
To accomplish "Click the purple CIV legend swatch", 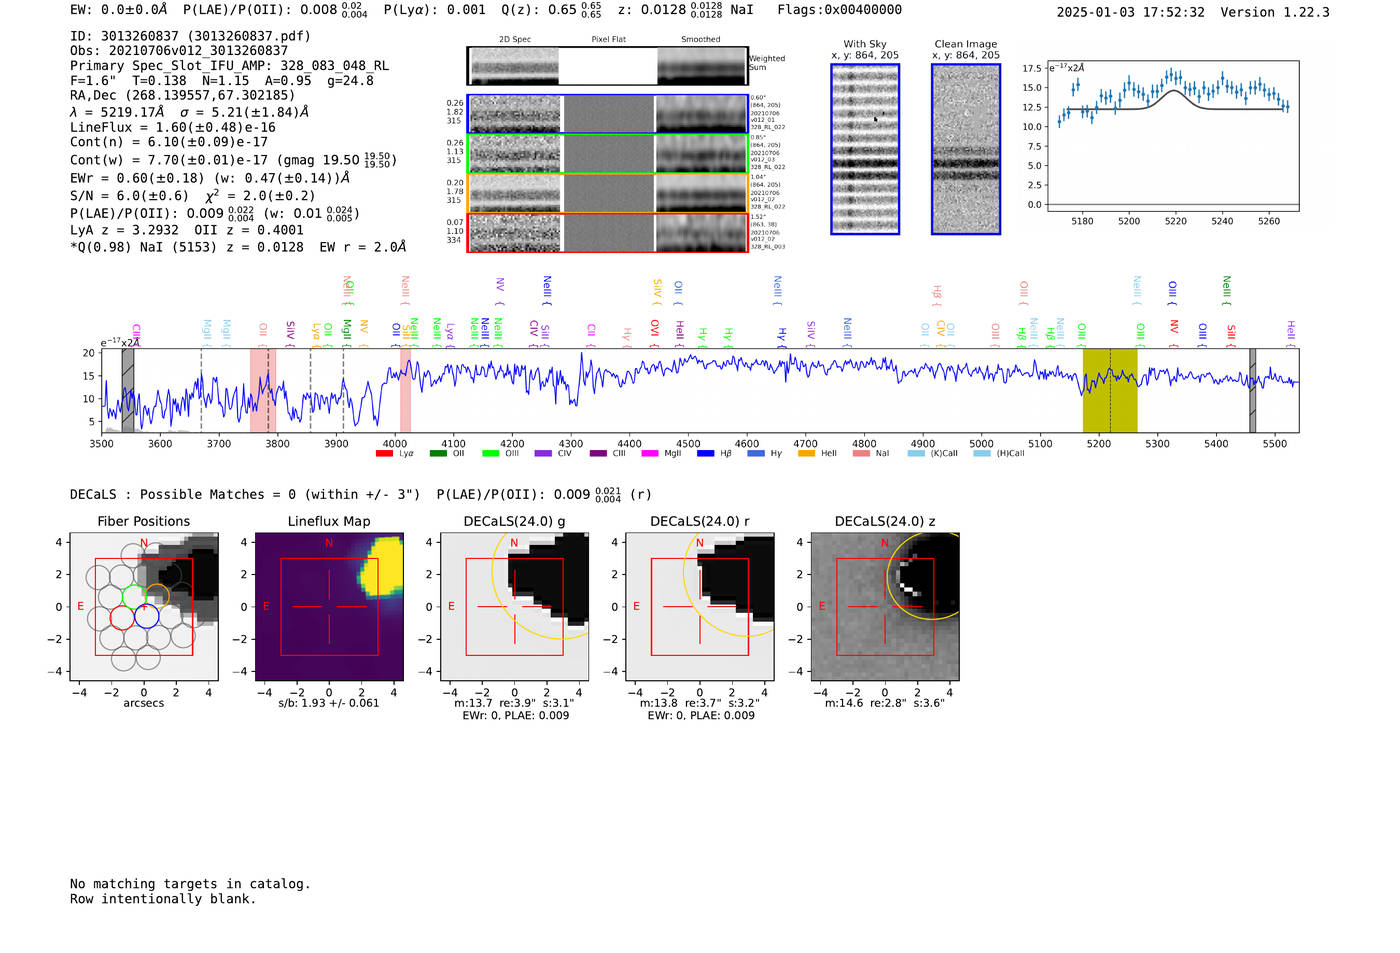I will pos(543,454).
